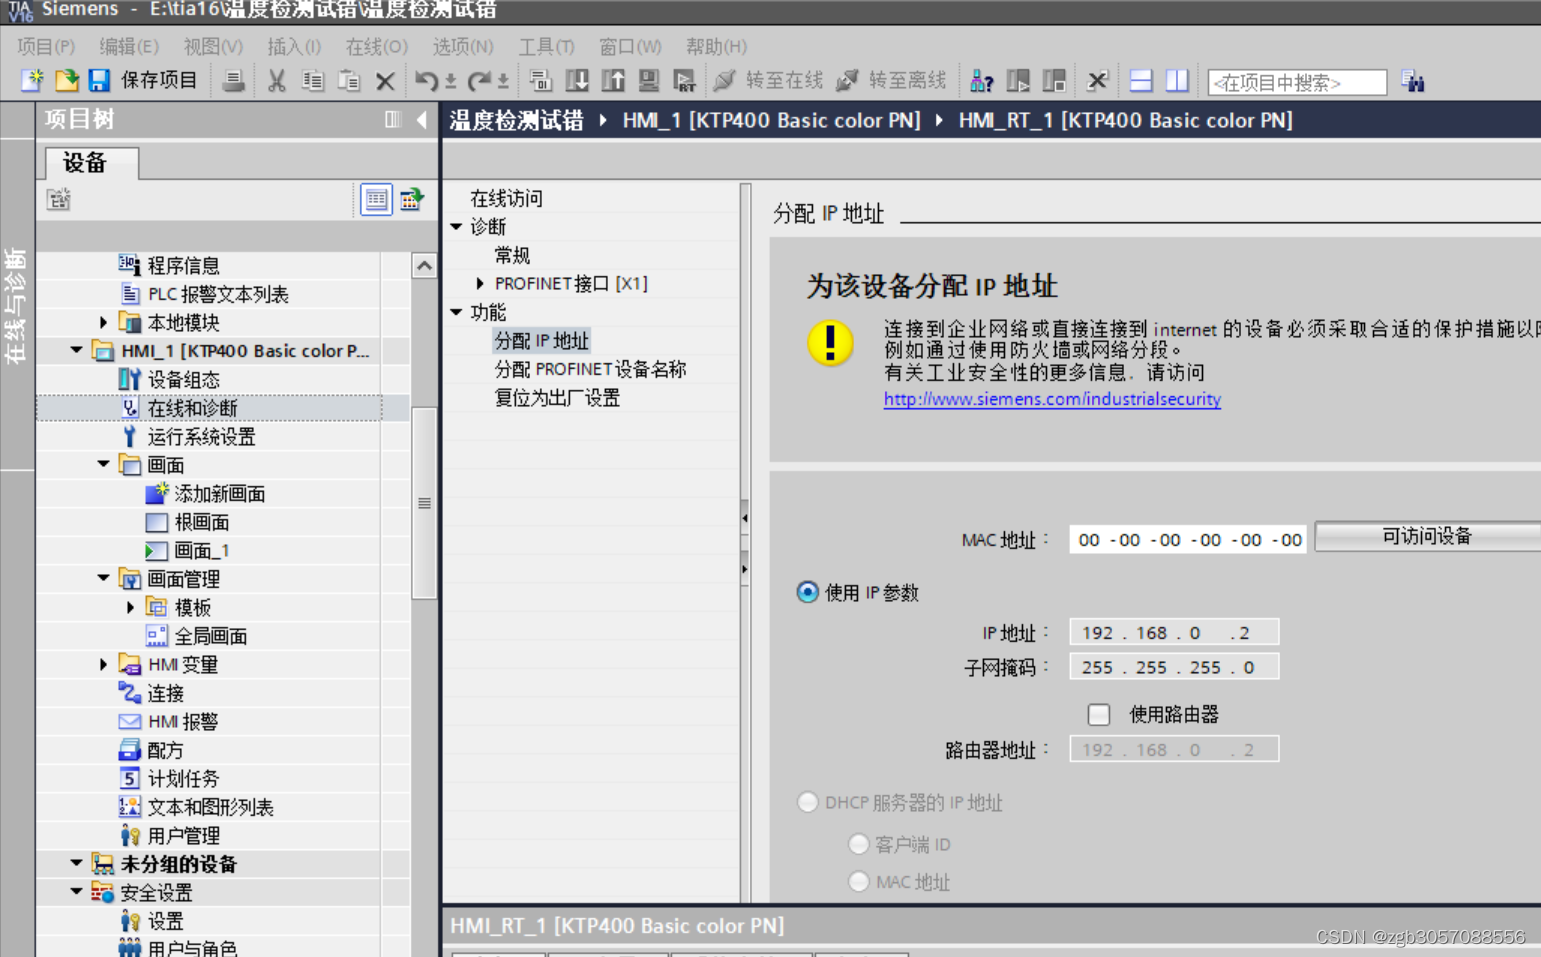Split editor space vertically
The width and height of the screenshot is (1541, 957).
point(1177,81)
